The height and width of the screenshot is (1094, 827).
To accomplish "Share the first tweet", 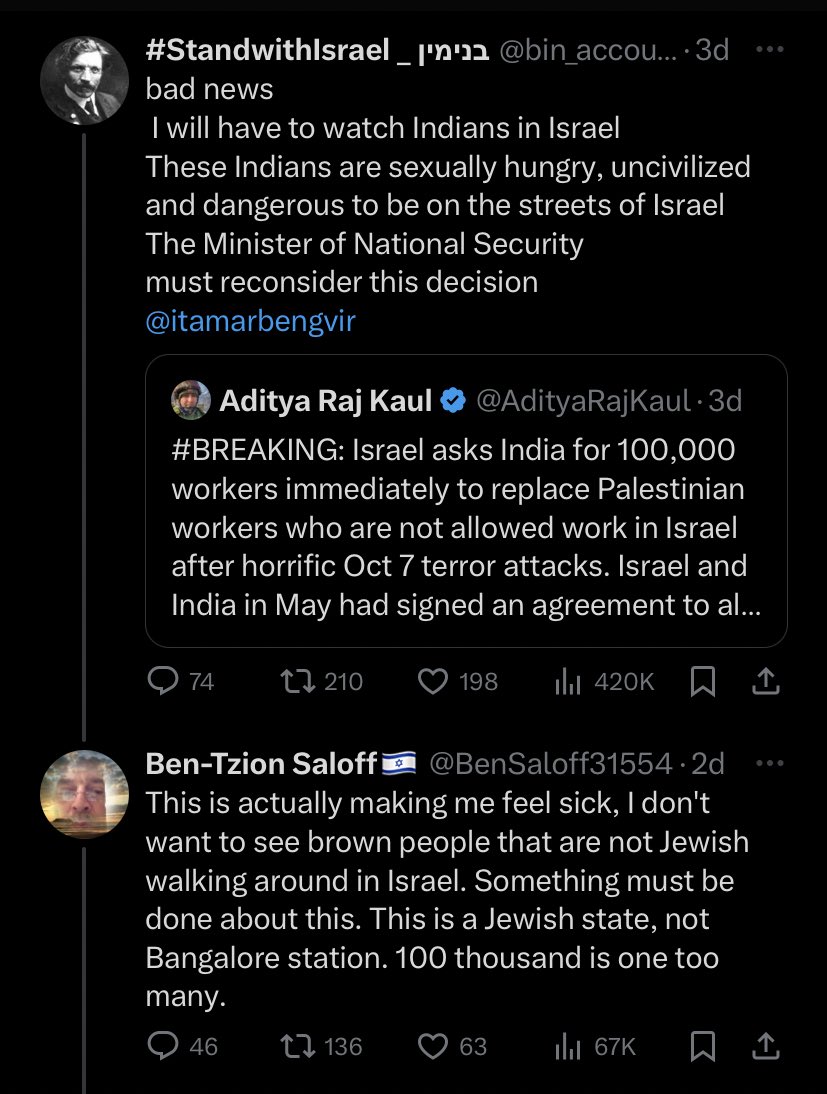I will (x=765, y=681).
